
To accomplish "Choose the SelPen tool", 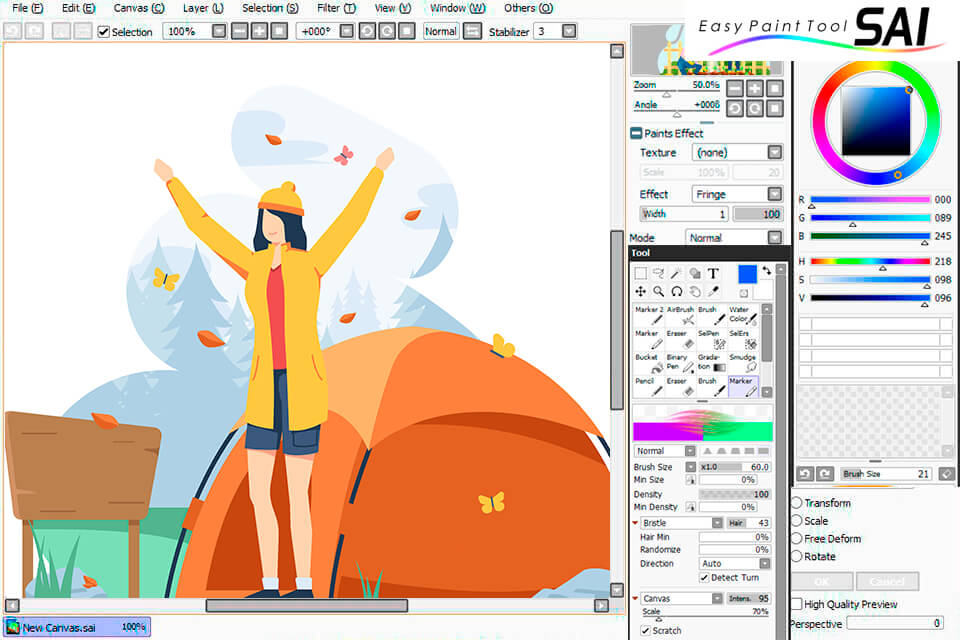I will click(x=711, y=339).
